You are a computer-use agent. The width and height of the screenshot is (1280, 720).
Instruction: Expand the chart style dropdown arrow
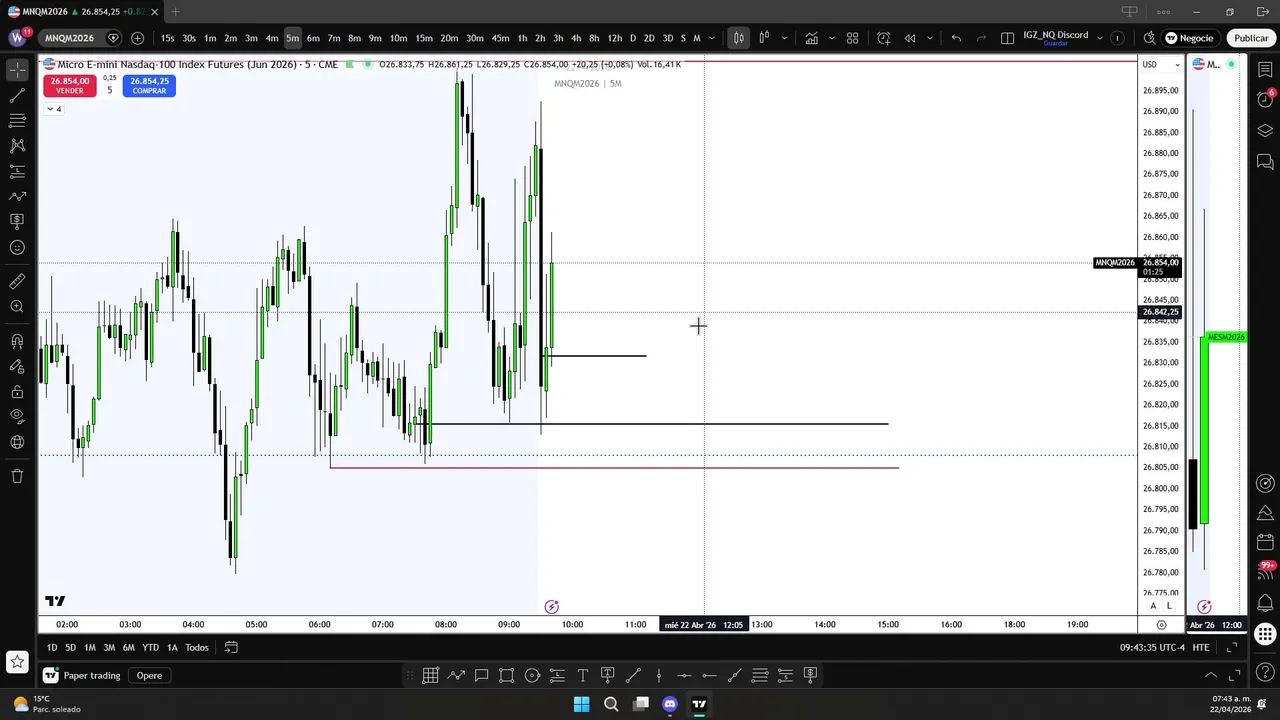pos(784,38)
